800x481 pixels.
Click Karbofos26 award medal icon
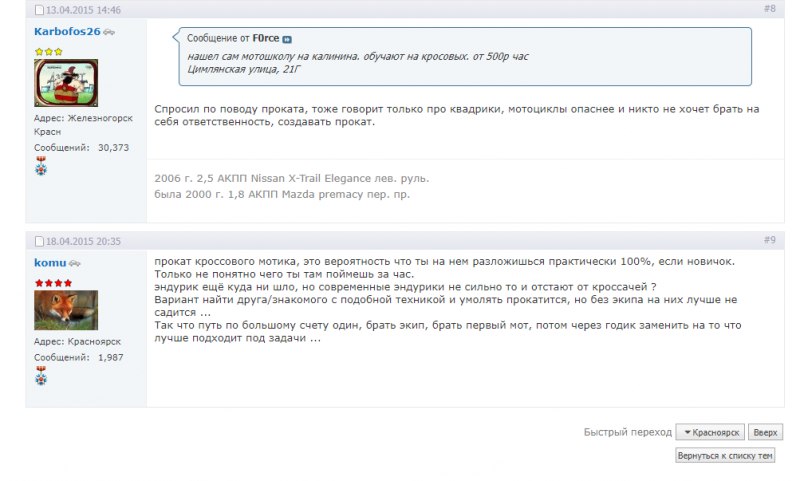pos(41,166)
